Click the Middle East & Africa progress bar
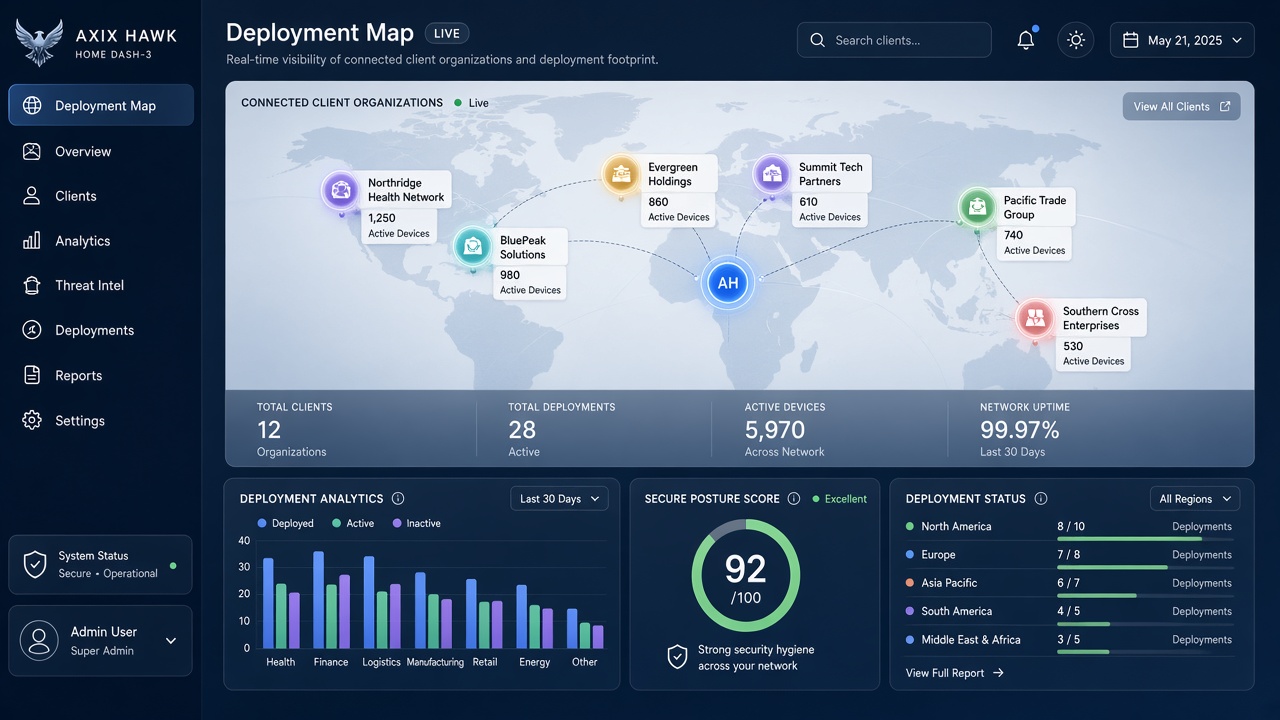This screenshot has height=720, width=1280. coord(1145,652)
